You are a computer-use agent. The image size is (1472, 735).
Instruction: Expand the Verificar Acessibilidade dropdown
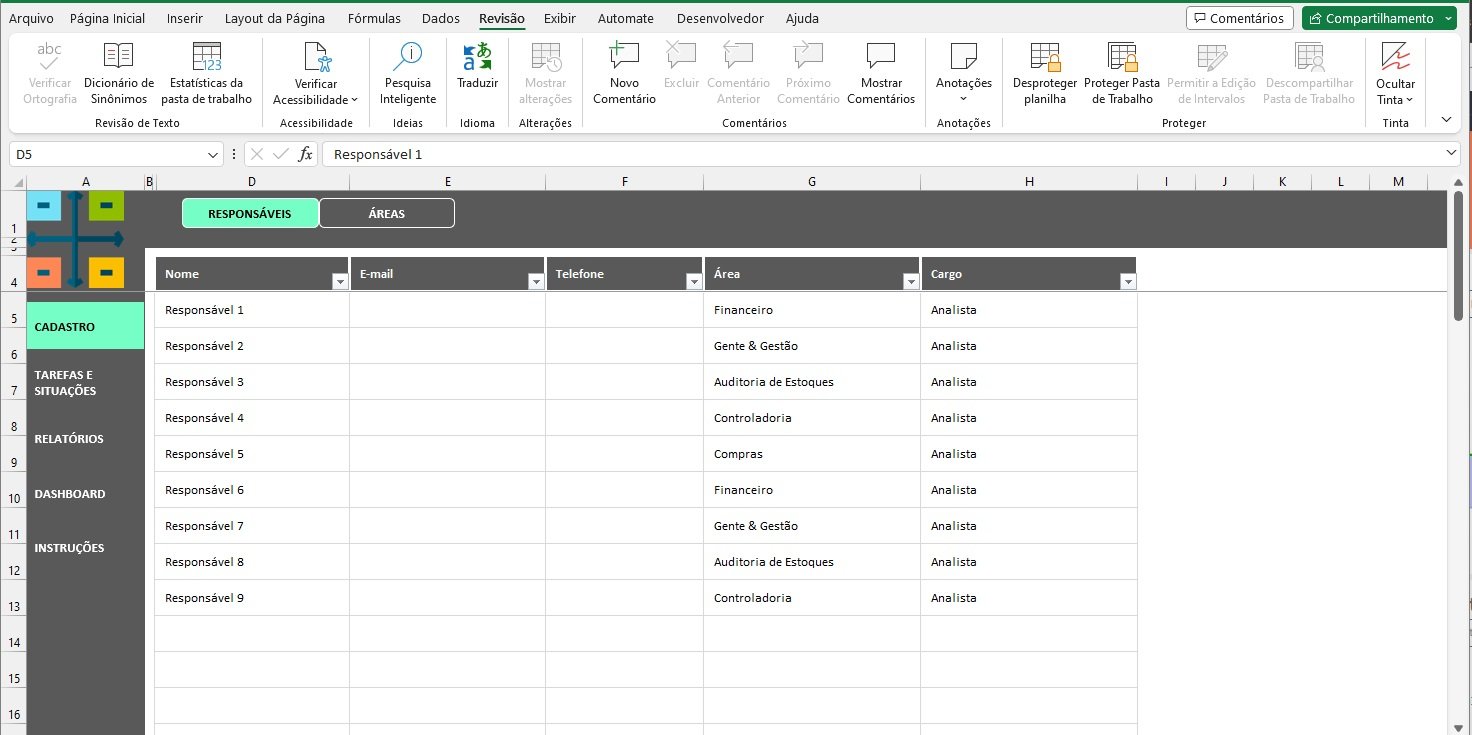click(x=354, y=100)
